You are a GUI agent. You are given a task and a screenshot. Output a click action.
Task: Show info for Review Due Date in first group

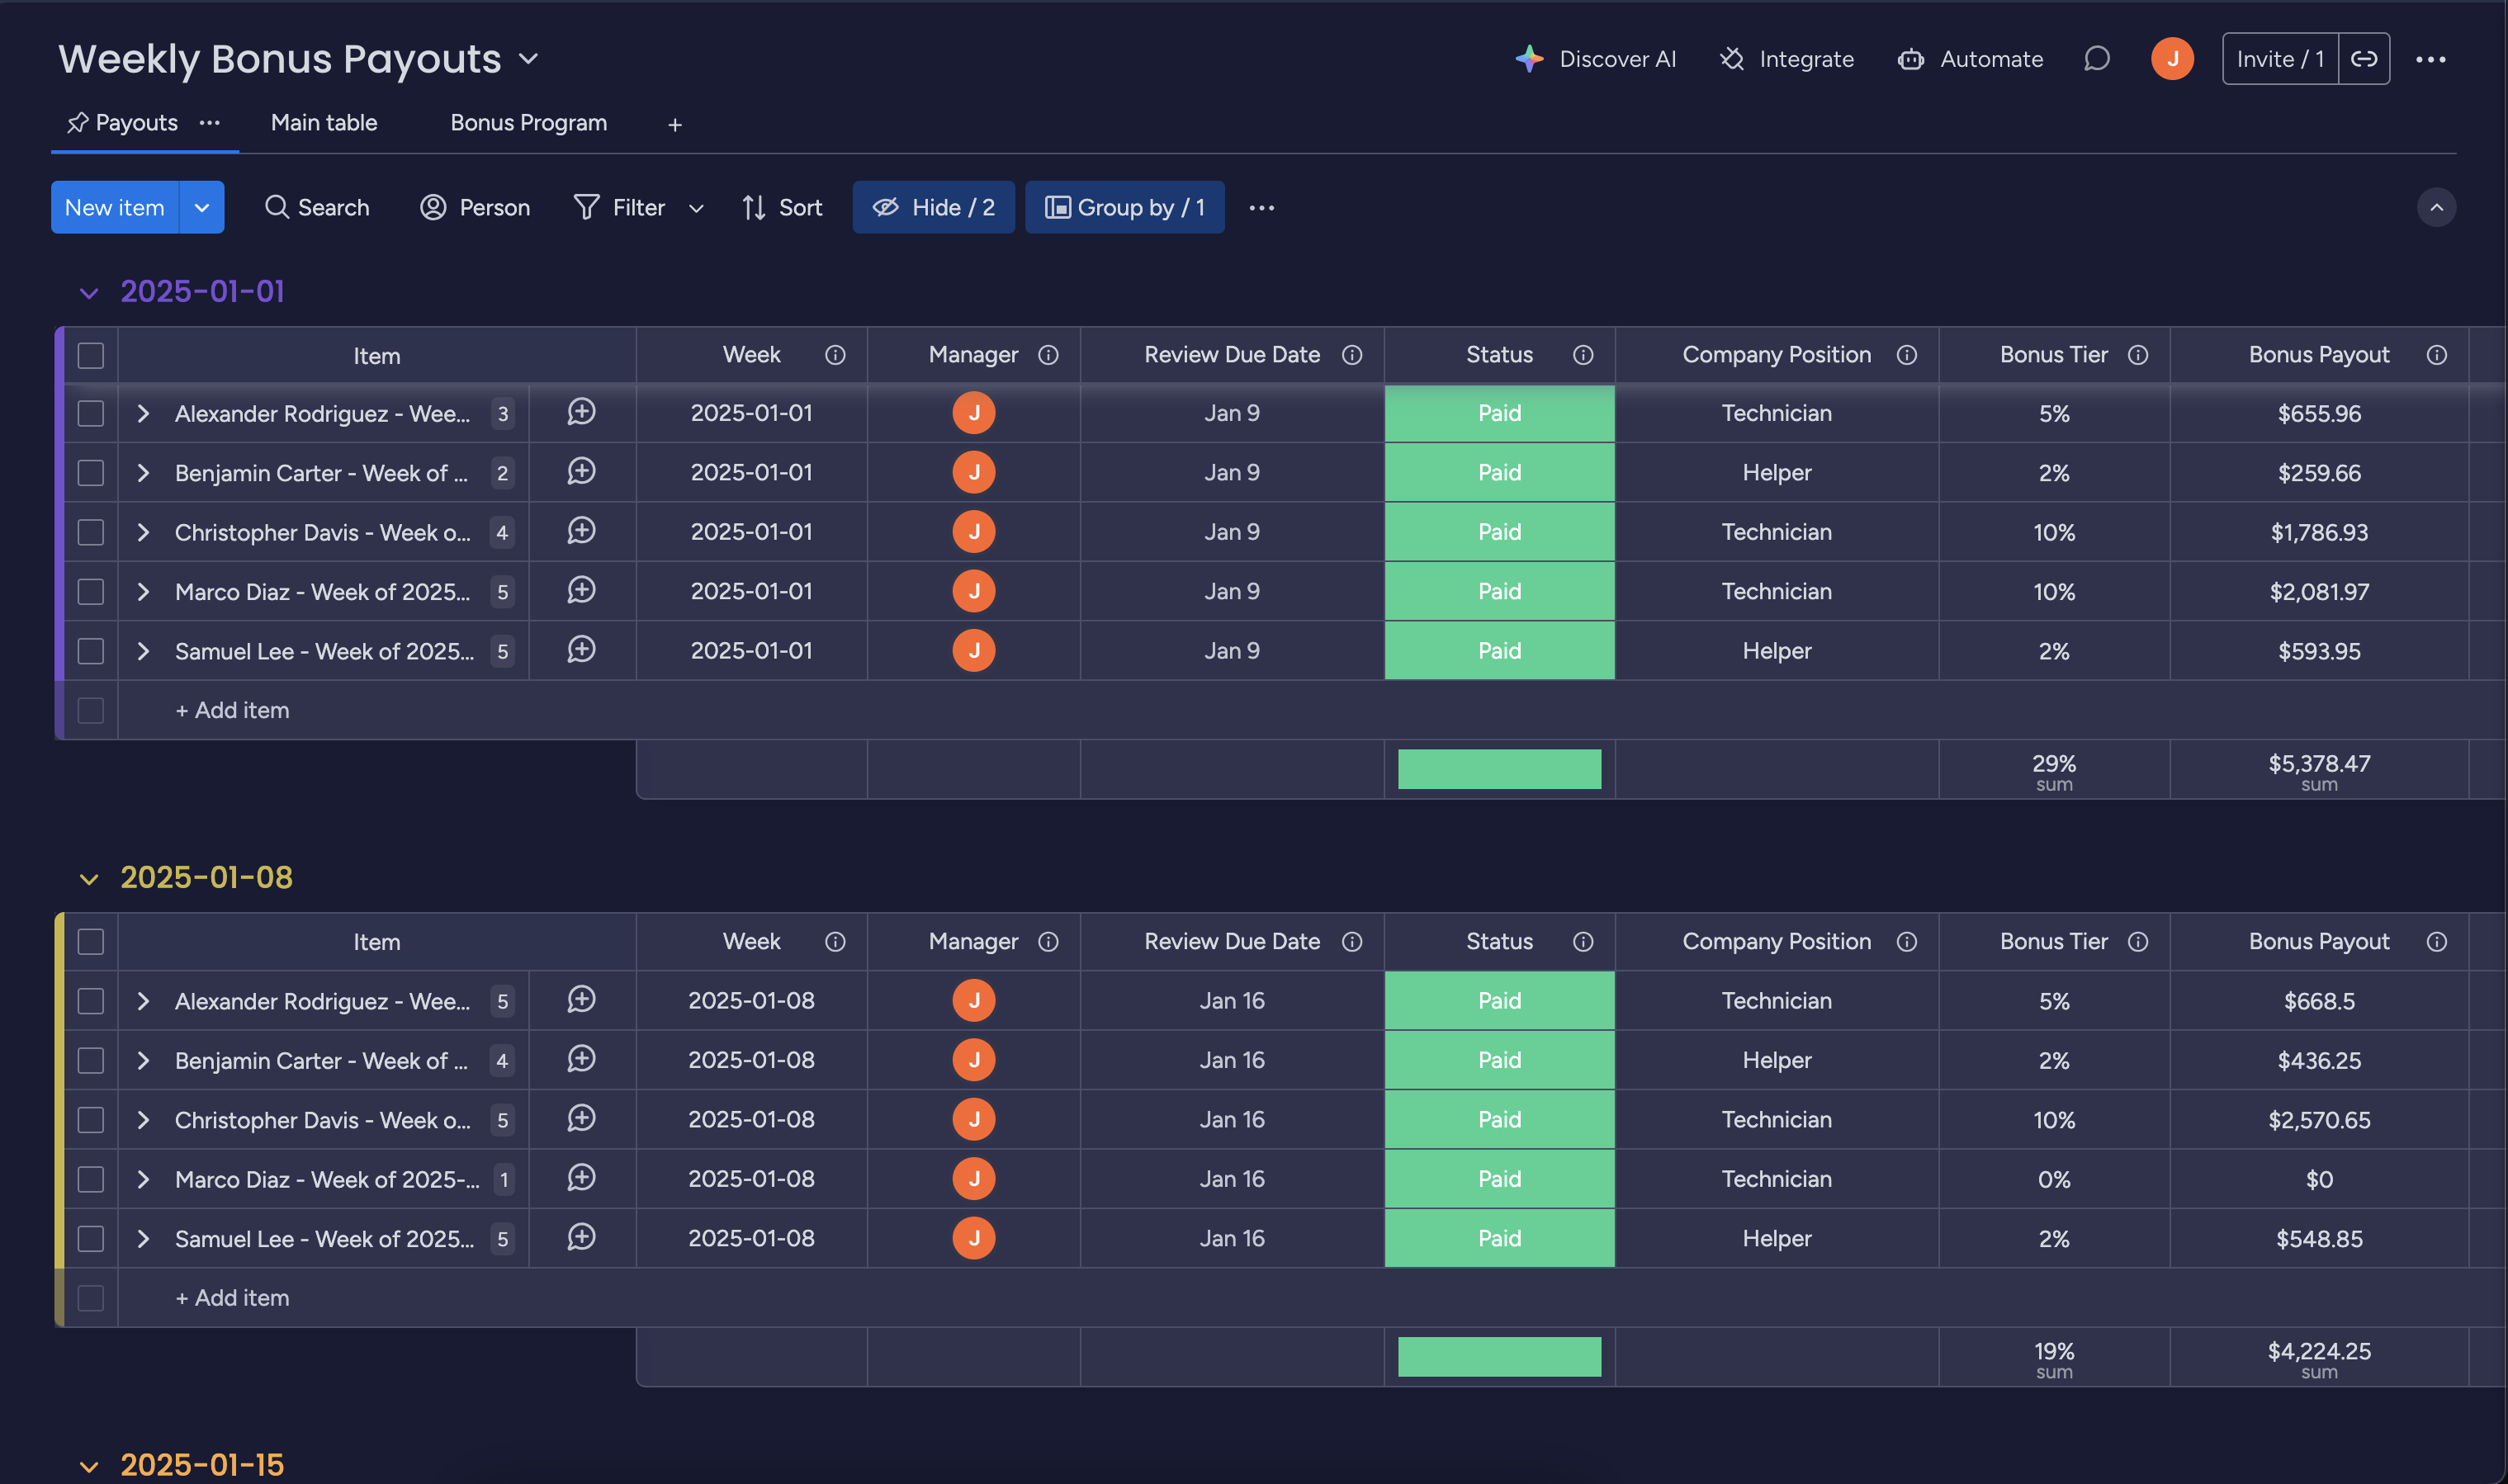[1352, 355]
